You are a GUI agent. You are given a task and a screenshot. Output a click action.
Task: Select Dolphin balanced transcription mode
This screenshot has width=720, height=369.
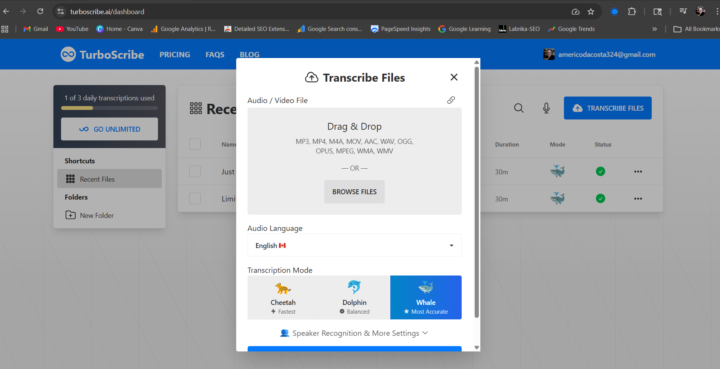pyautogui.click(x=354, y=297)
